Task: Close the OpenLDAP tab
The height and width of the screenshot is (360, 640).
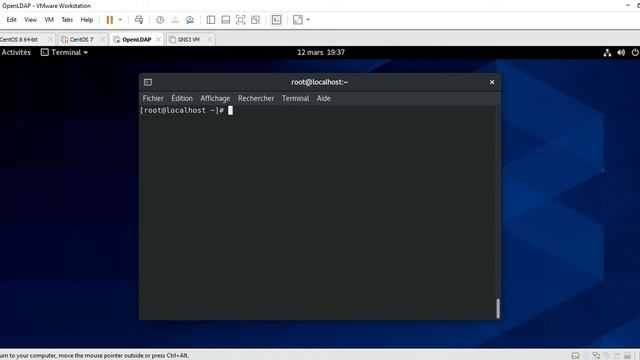Action: 158,39
